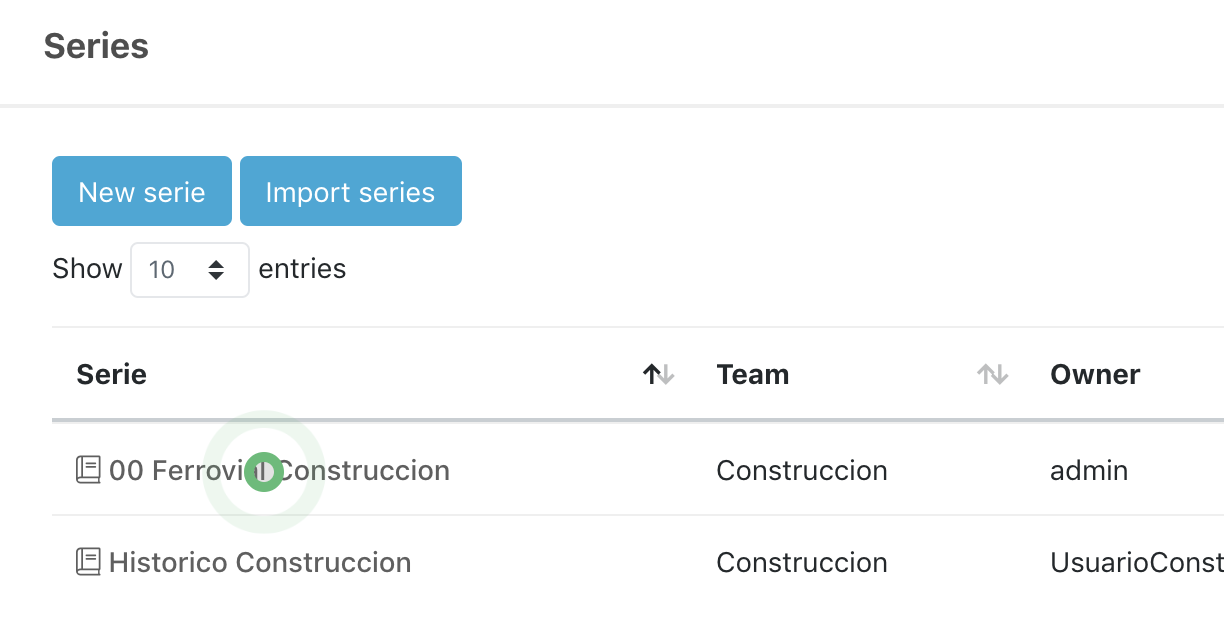Click book icon beside Historico Construccion
Viewport: 1224px width, 640px height.
point(89,562)
